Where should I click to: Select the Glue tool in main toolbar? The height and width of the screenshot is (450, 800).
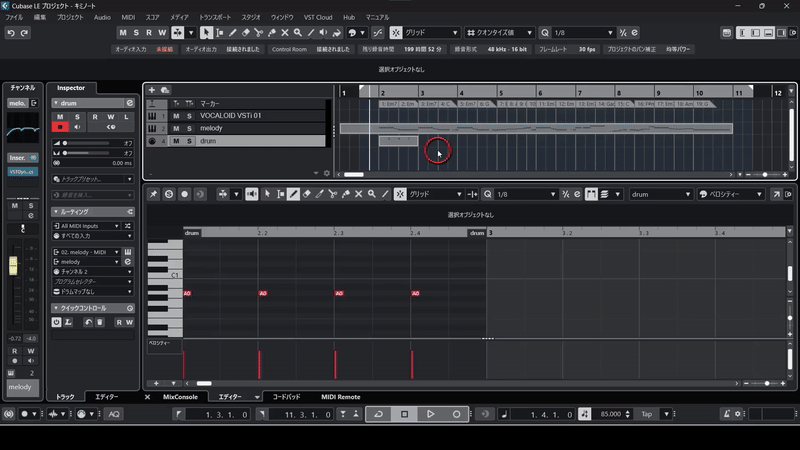pyautogui.click(x=272, y=33)
